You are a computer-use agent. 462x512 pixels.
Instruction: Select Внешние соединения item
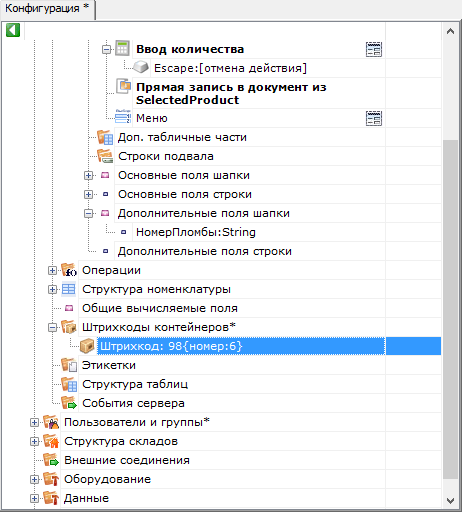tap(127, 460)
